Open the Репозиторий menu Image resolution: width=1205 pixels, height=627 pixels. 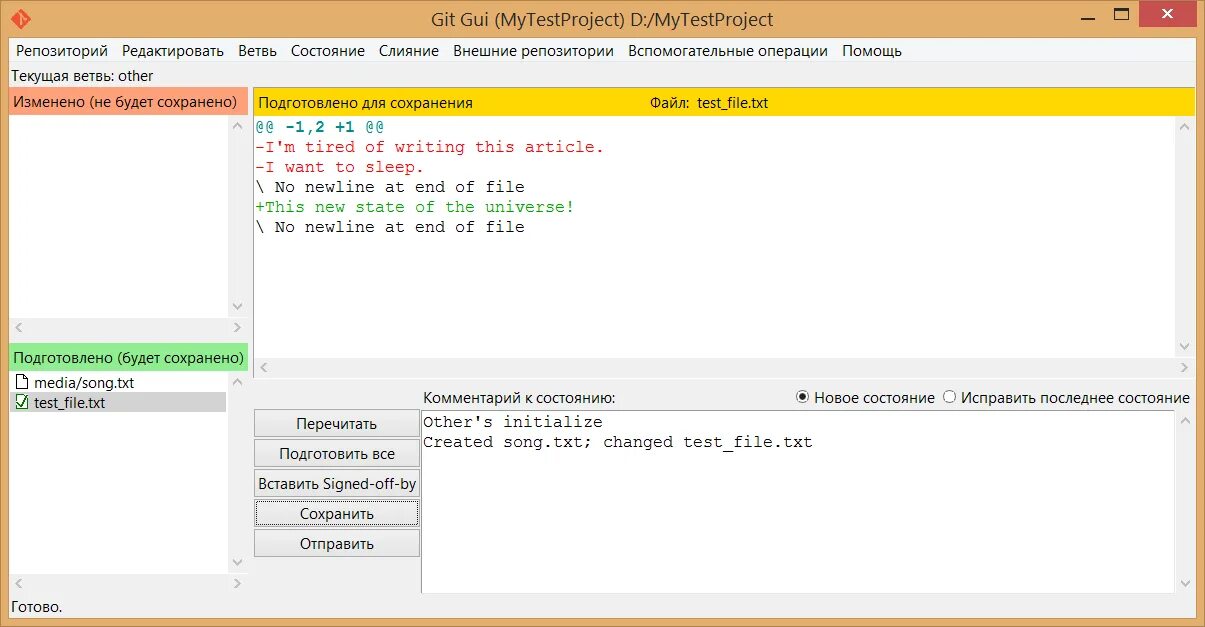pyautogui.click(x=62, y=51)
